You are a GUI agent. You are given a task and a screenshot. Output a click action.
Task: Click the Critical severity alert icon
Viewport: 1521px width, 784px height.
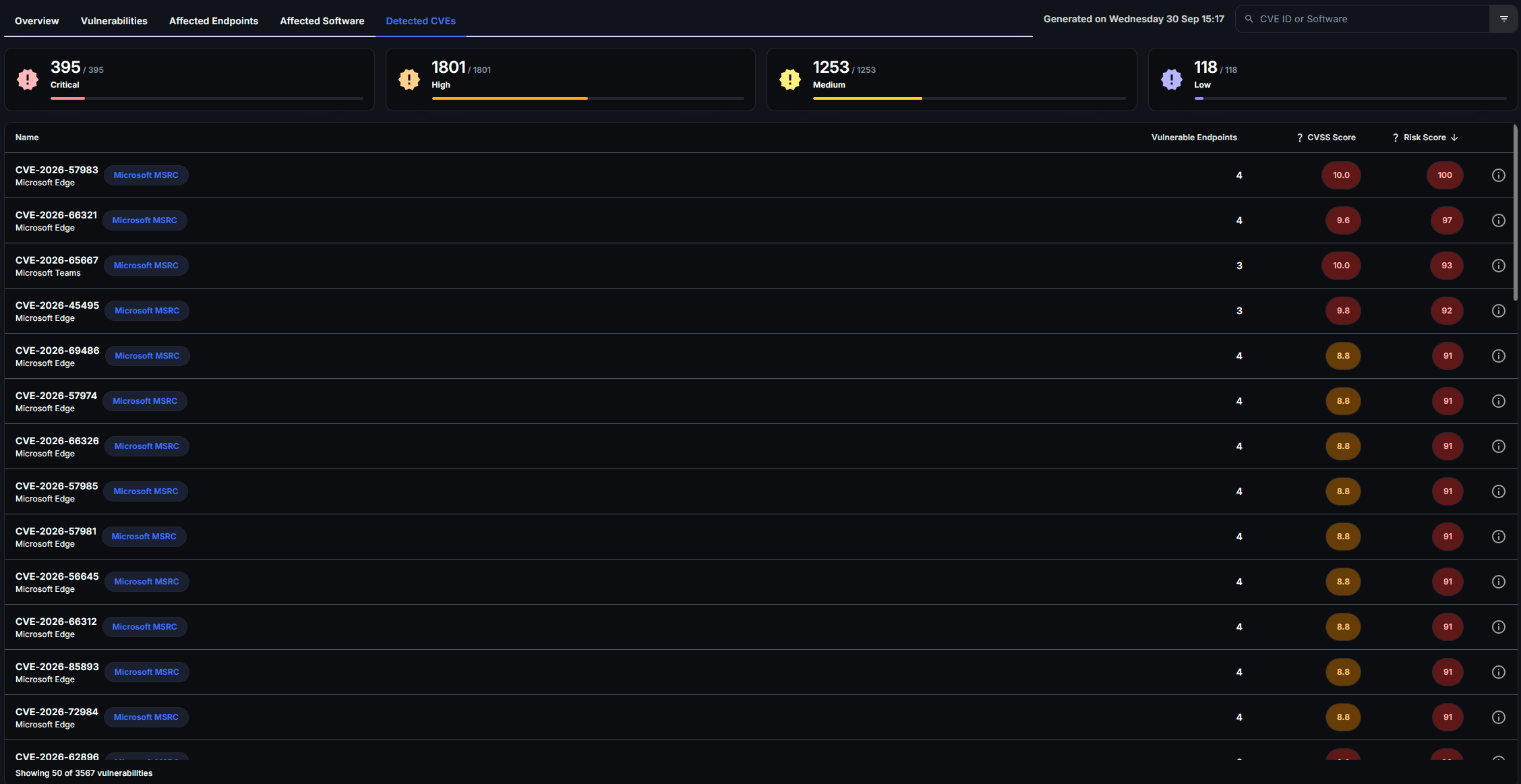point(28,79)
